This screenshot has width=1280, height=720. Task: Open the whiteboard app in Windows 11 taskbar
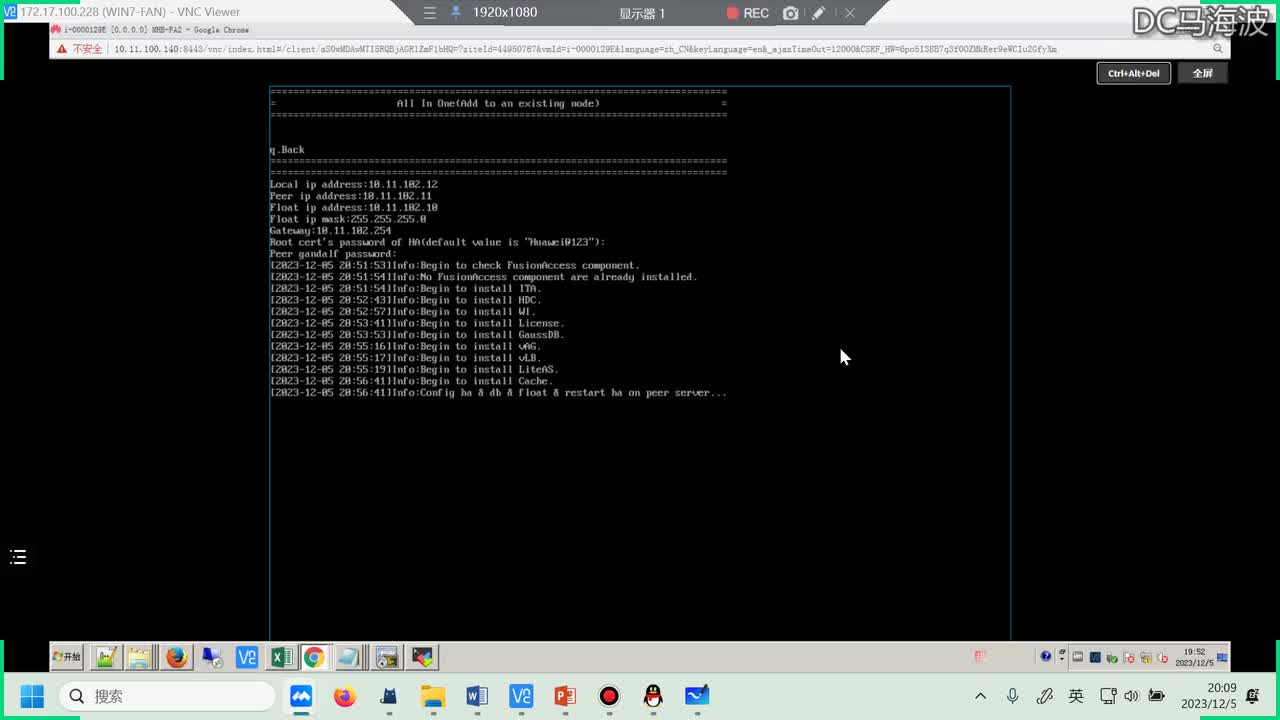pyautogui.click(x=697, y=696)
